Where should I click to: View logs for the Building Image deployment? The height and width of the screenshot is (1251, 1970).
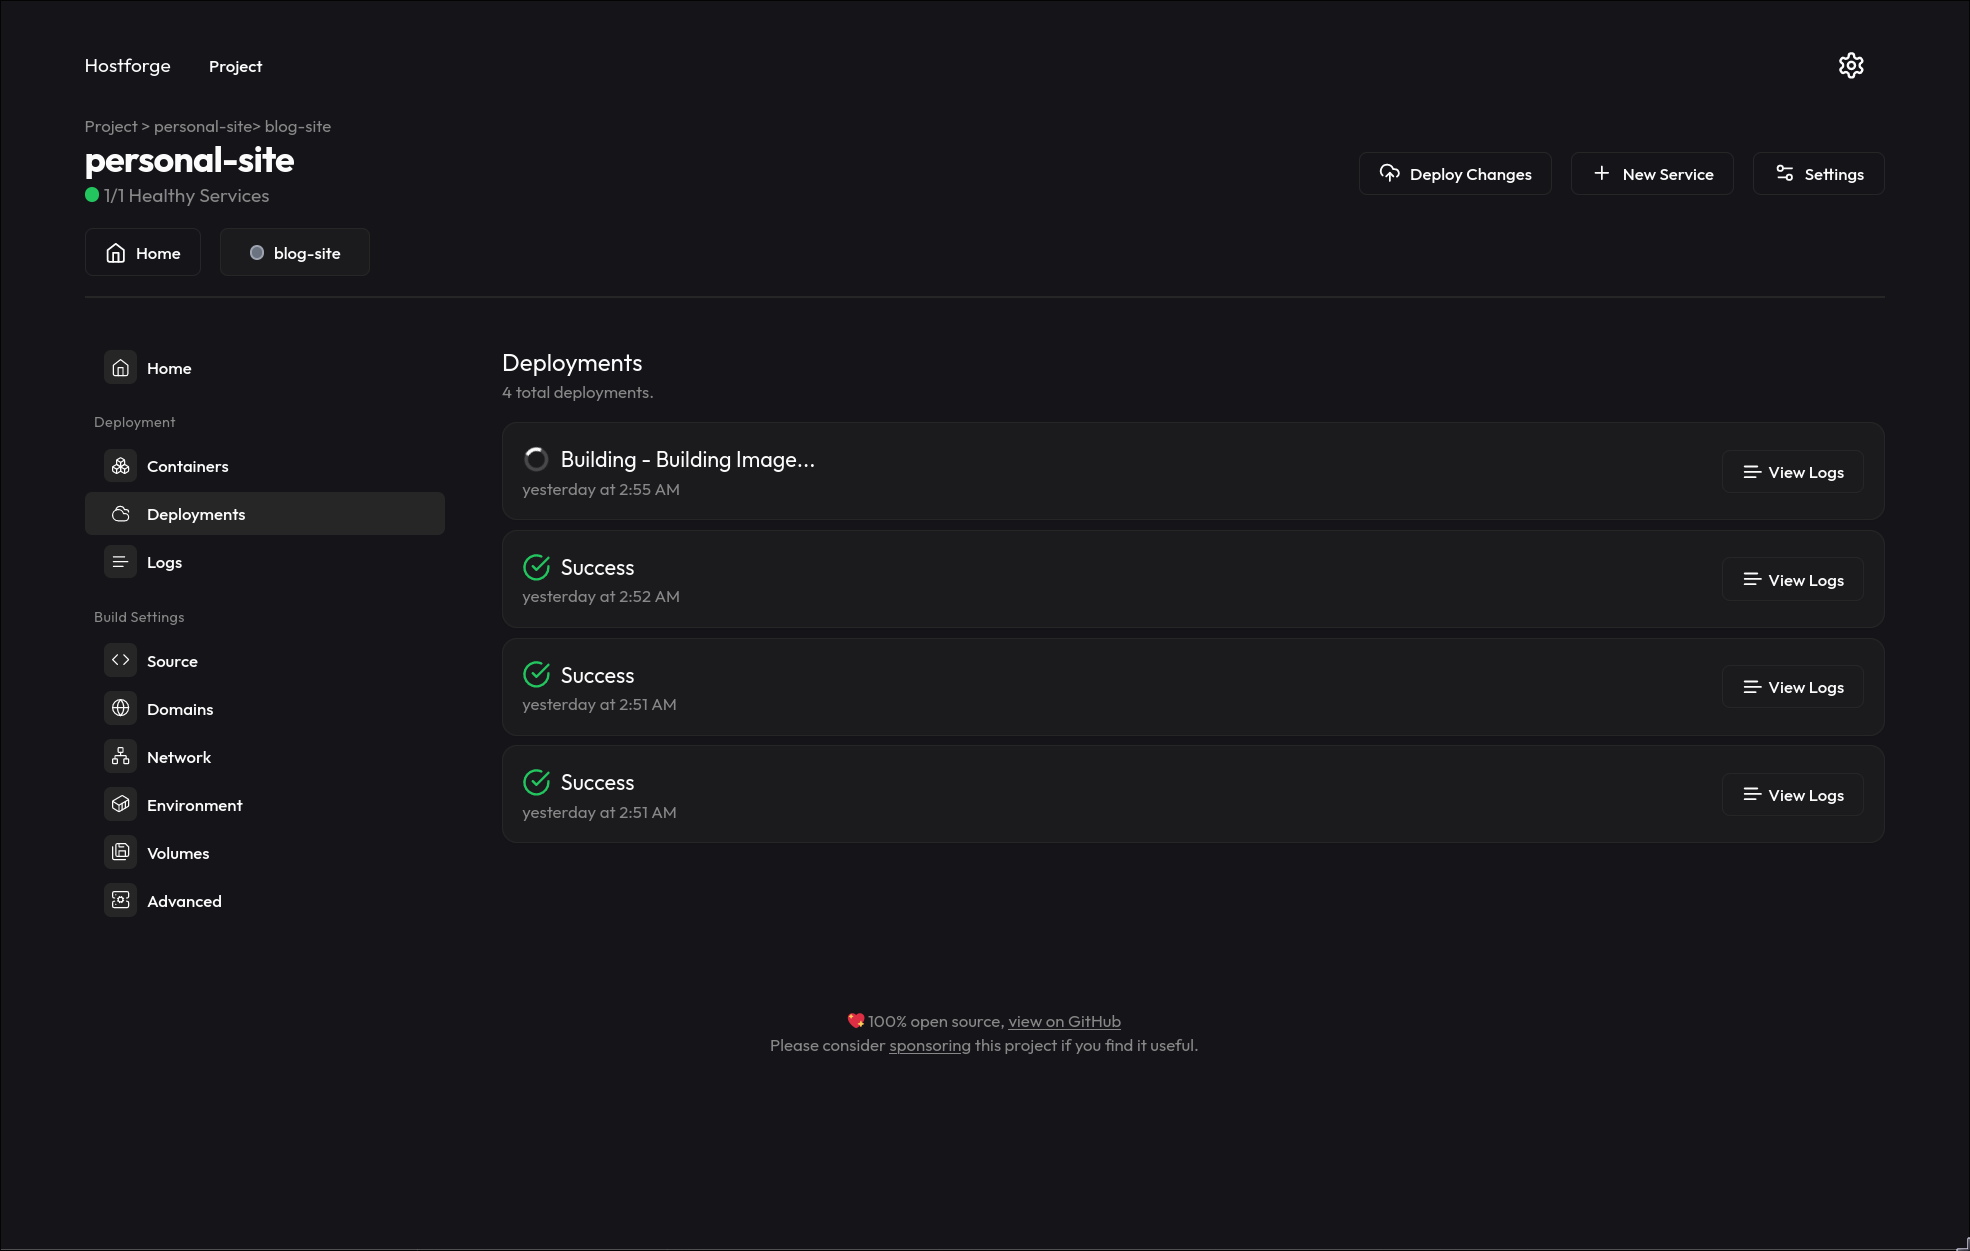[x=1793, y=472]
